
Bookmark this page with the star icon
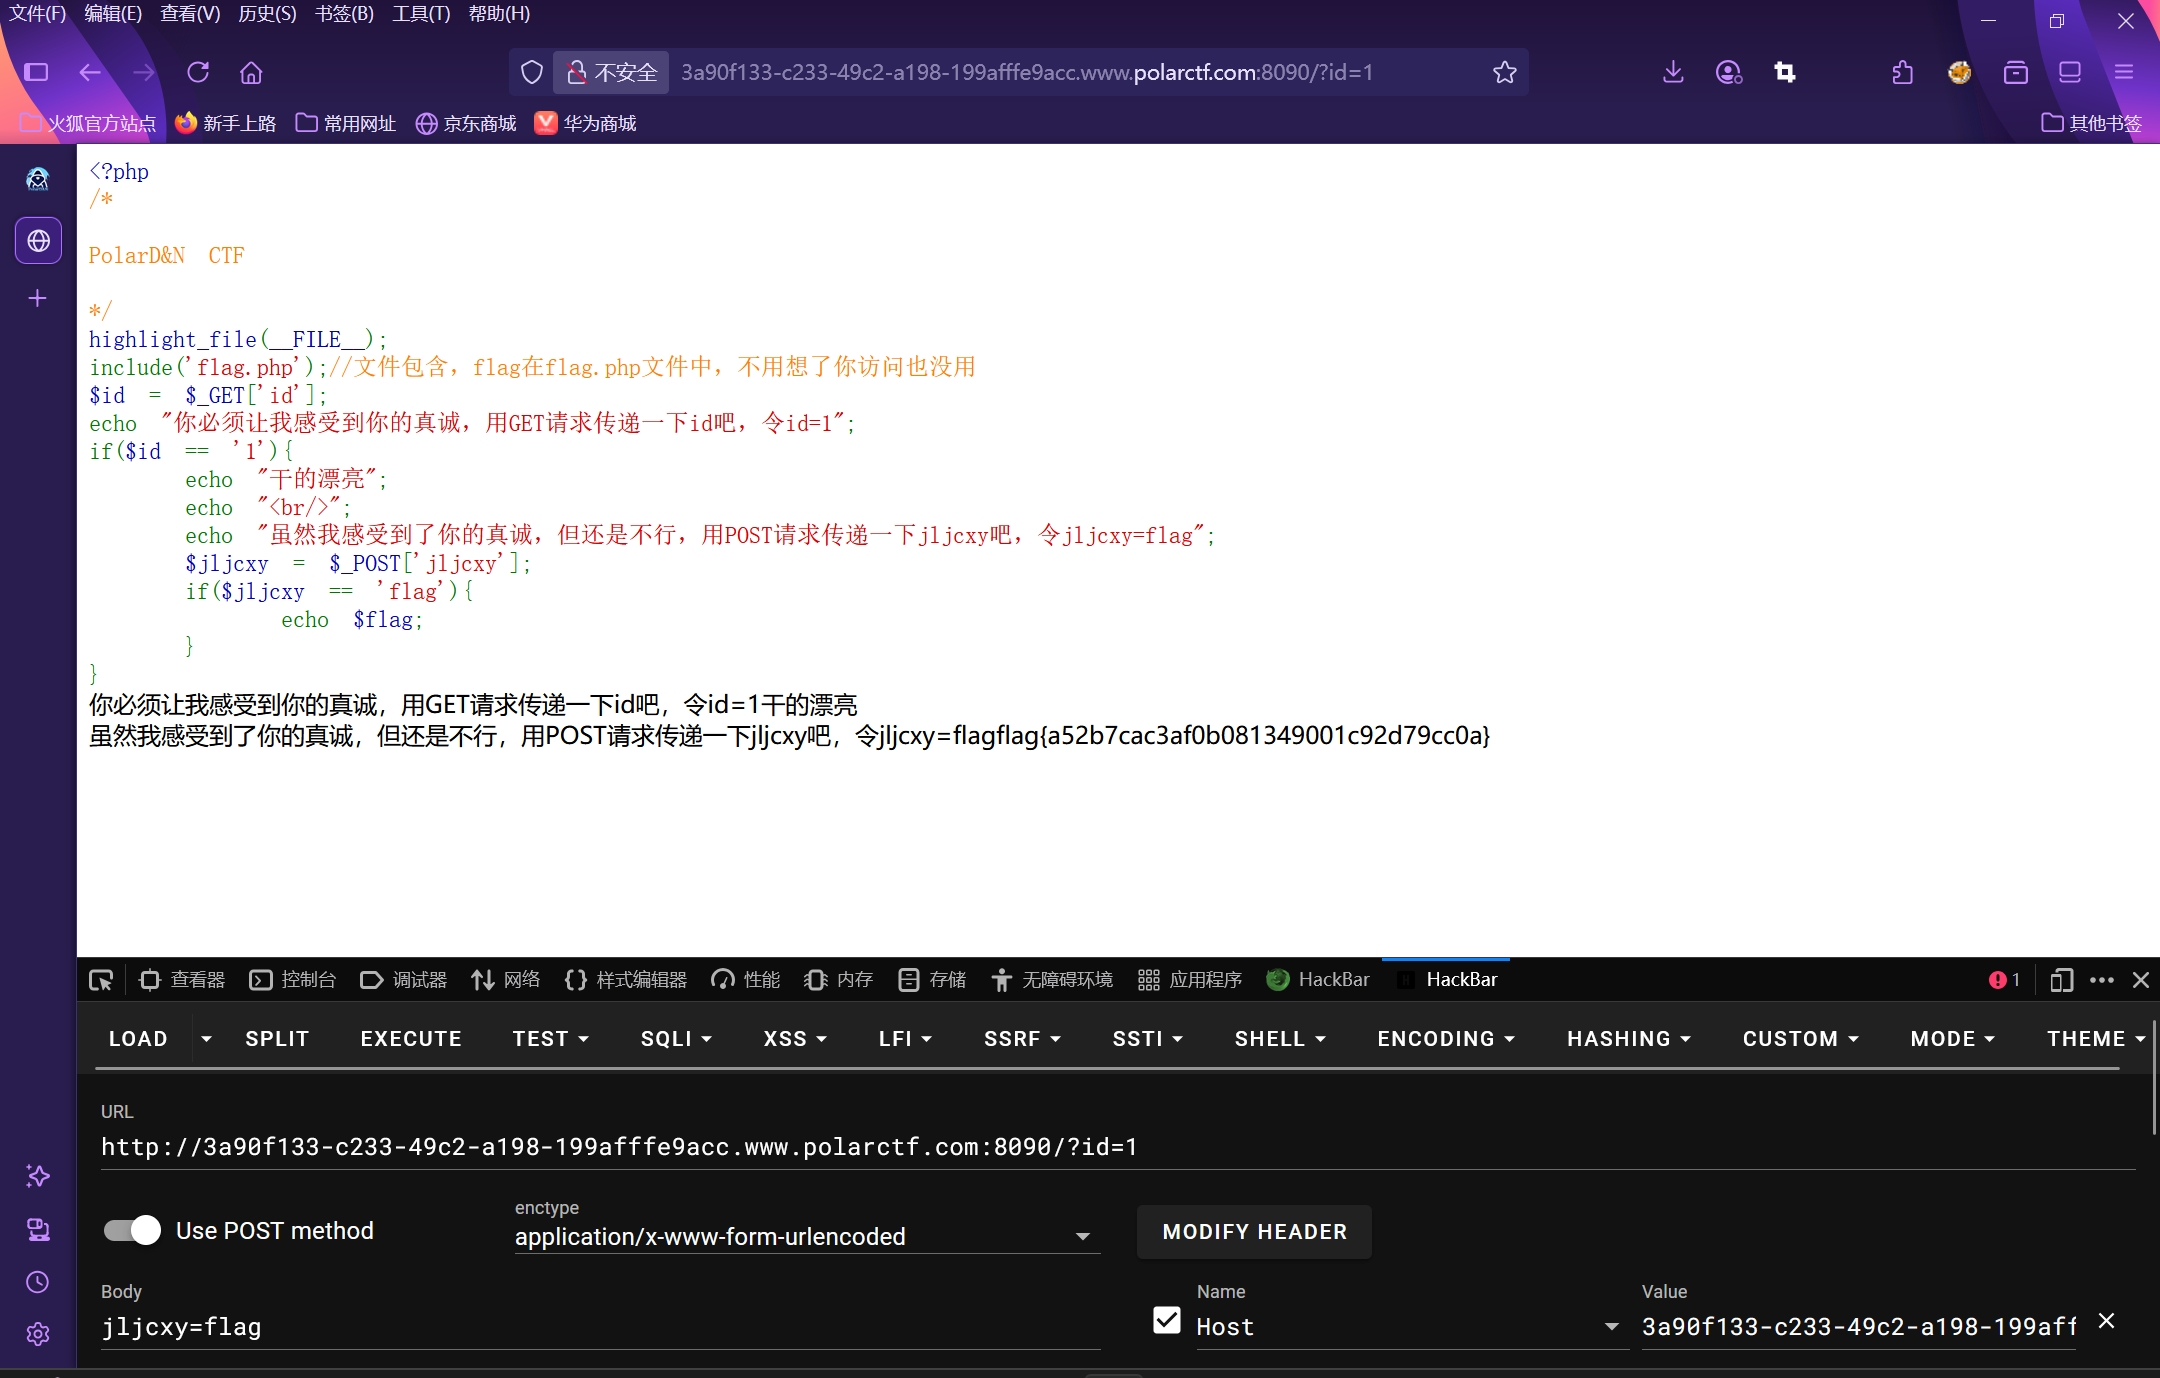(1504, 72)
